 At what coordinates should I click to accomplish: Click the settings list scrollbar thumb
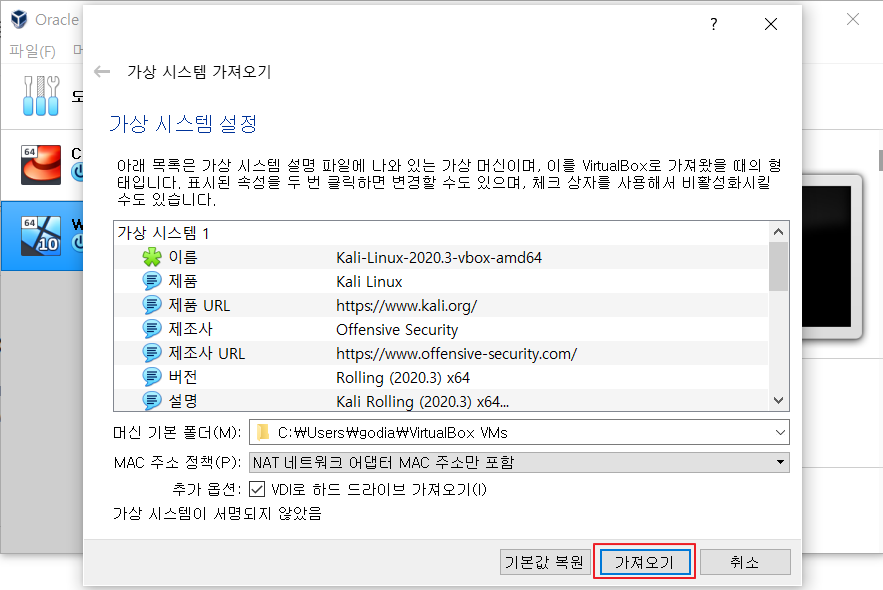coord(778,266)
